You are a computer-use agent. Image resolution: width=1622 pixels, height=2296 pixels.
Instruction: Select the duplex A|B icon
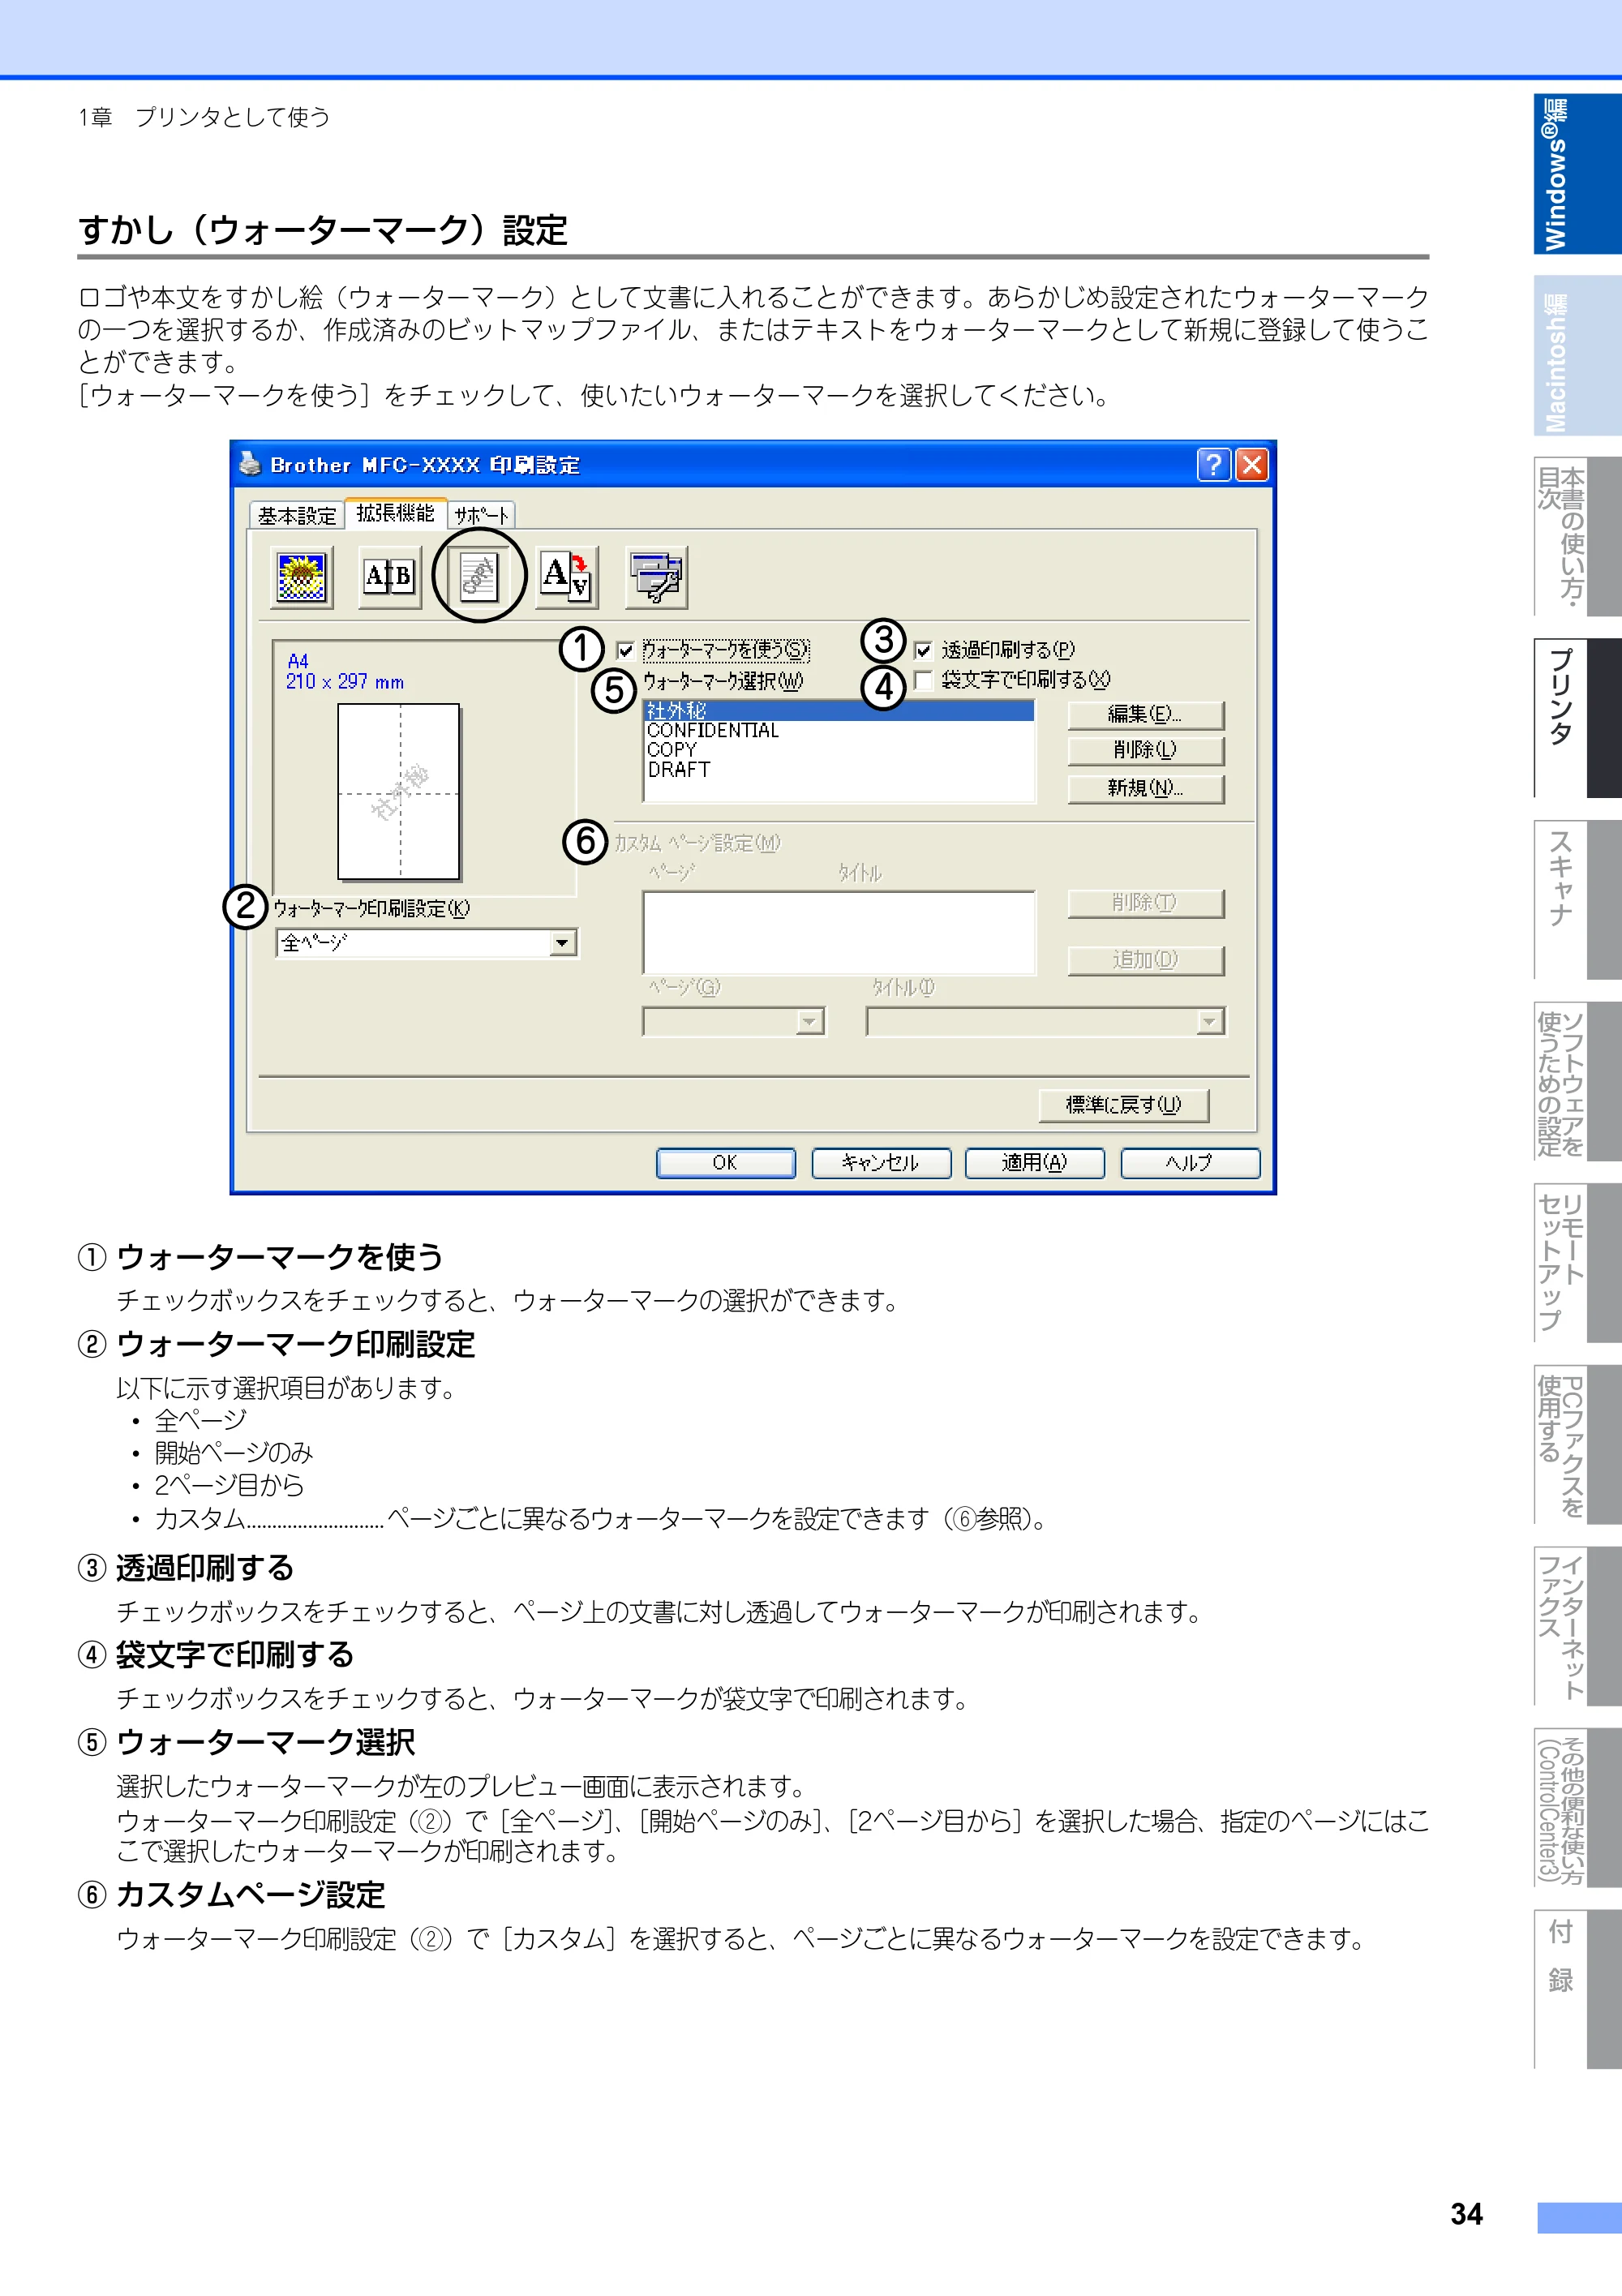click(x=389, y=577)
